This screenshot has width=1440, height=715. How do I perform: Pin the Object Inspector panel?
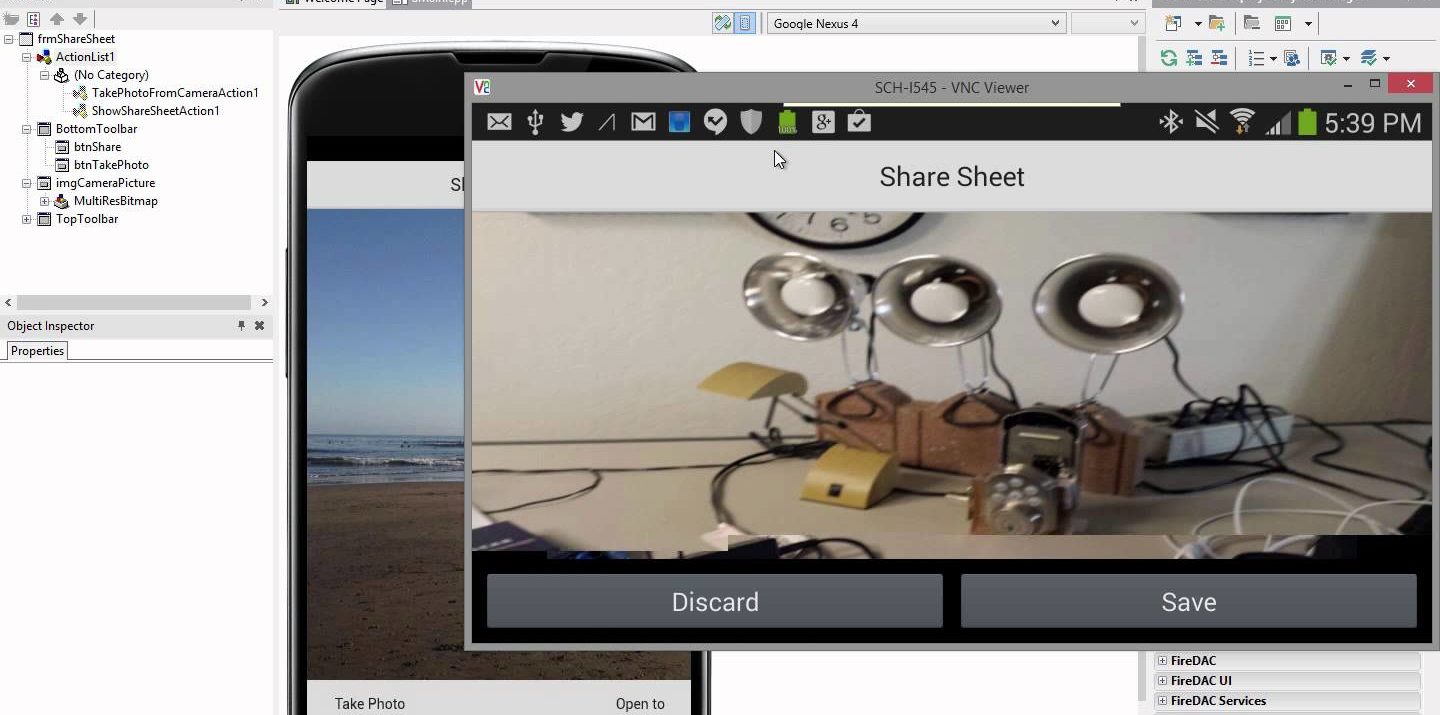coord(241,326)
